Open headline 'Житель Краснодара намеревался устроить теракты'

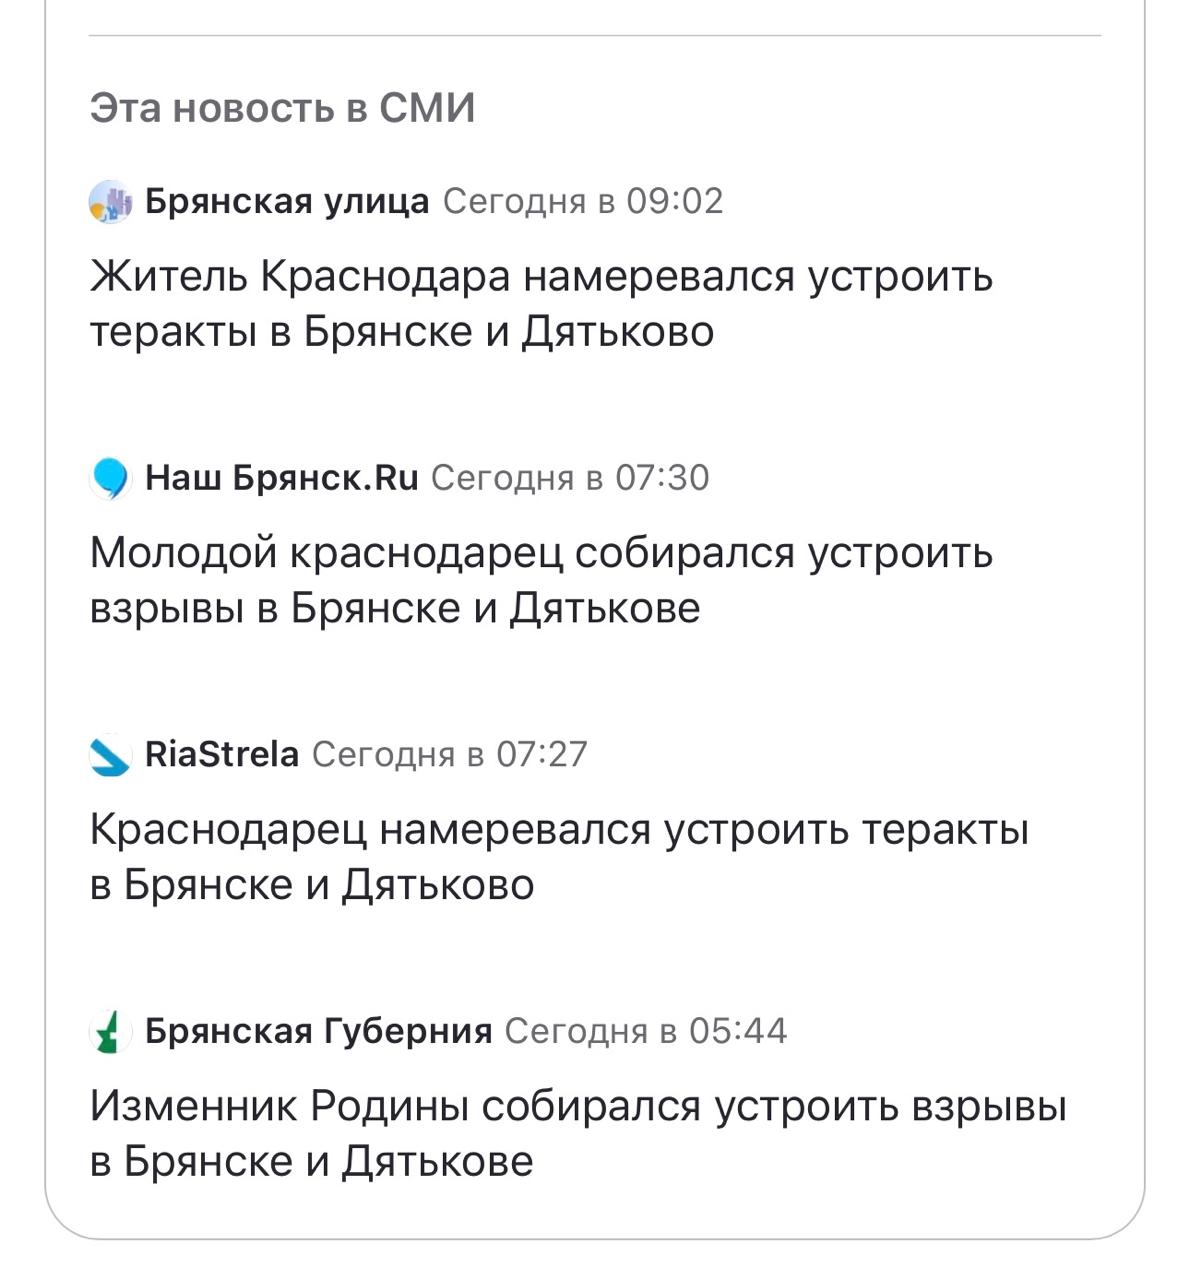tap(541, 303)
